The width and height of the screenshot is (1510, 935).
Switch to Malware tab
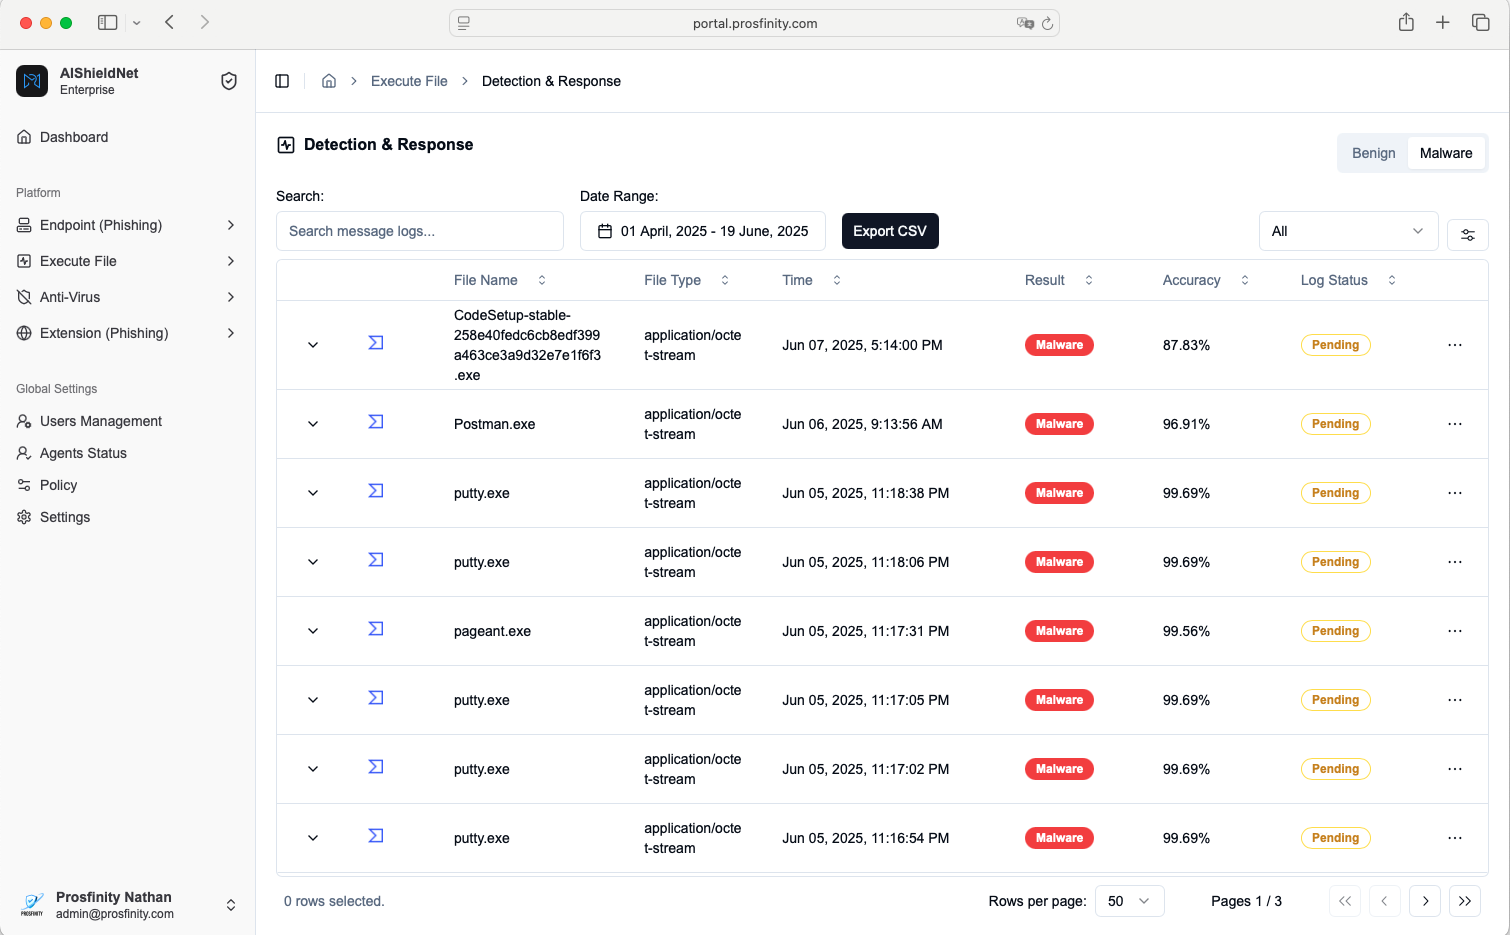click(x=1446, y=153)
